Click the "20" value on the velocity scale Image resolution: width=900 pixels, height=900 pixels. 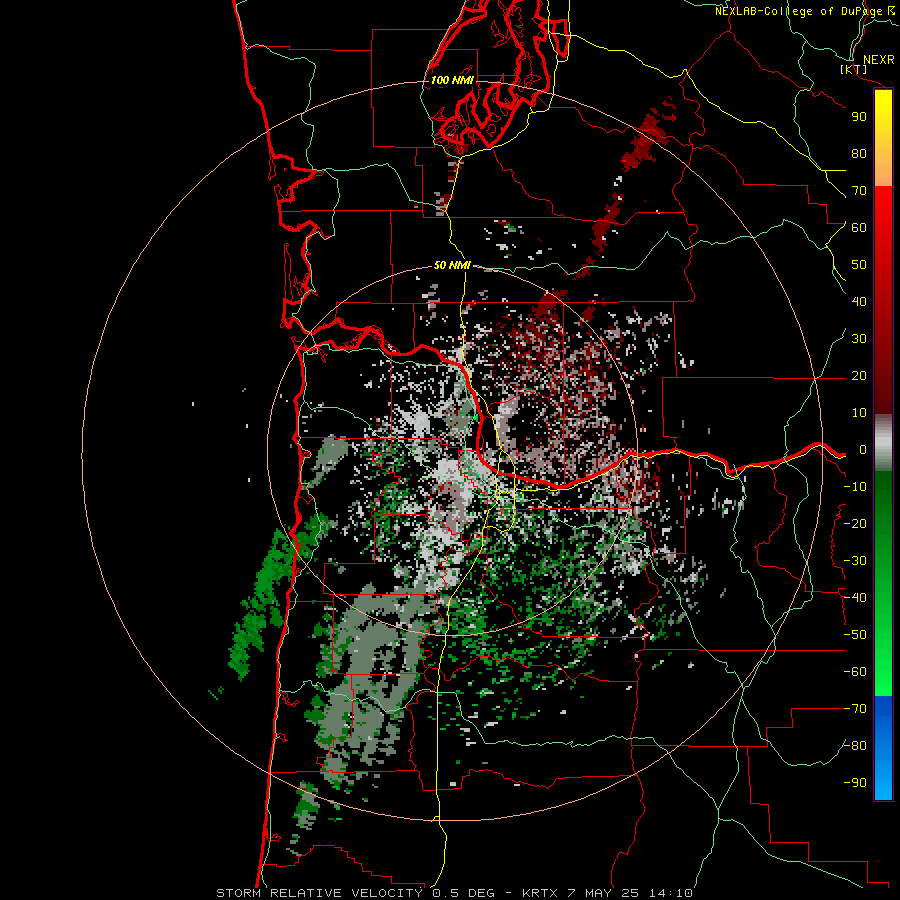[859, 376]
